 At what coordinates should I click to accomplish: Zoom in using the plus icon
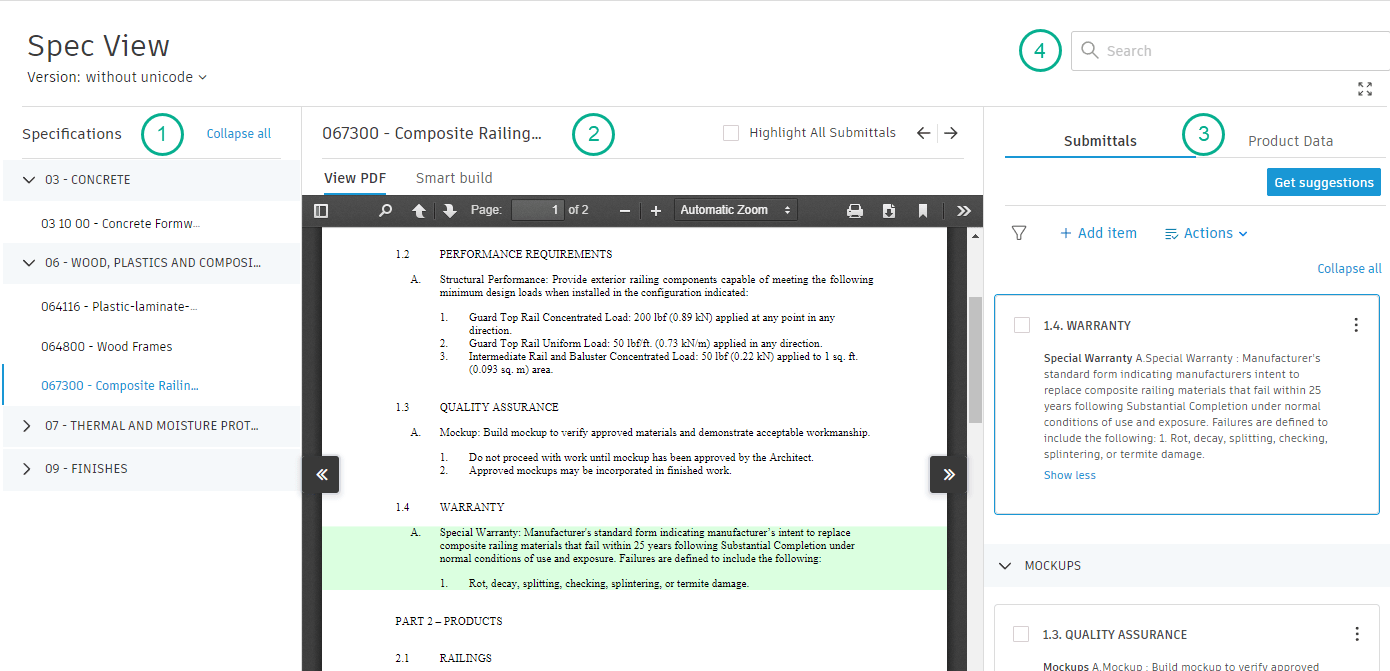coord(656,211)
